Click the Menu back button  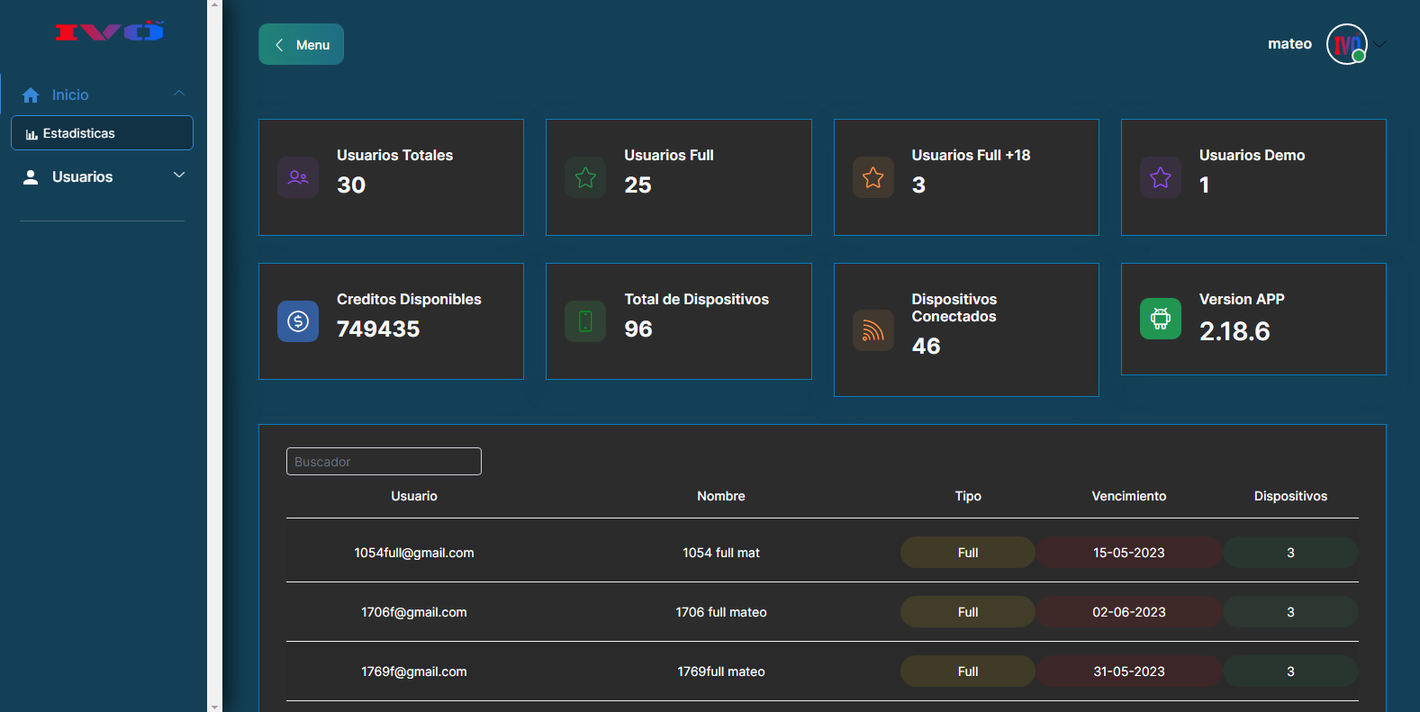301,44
